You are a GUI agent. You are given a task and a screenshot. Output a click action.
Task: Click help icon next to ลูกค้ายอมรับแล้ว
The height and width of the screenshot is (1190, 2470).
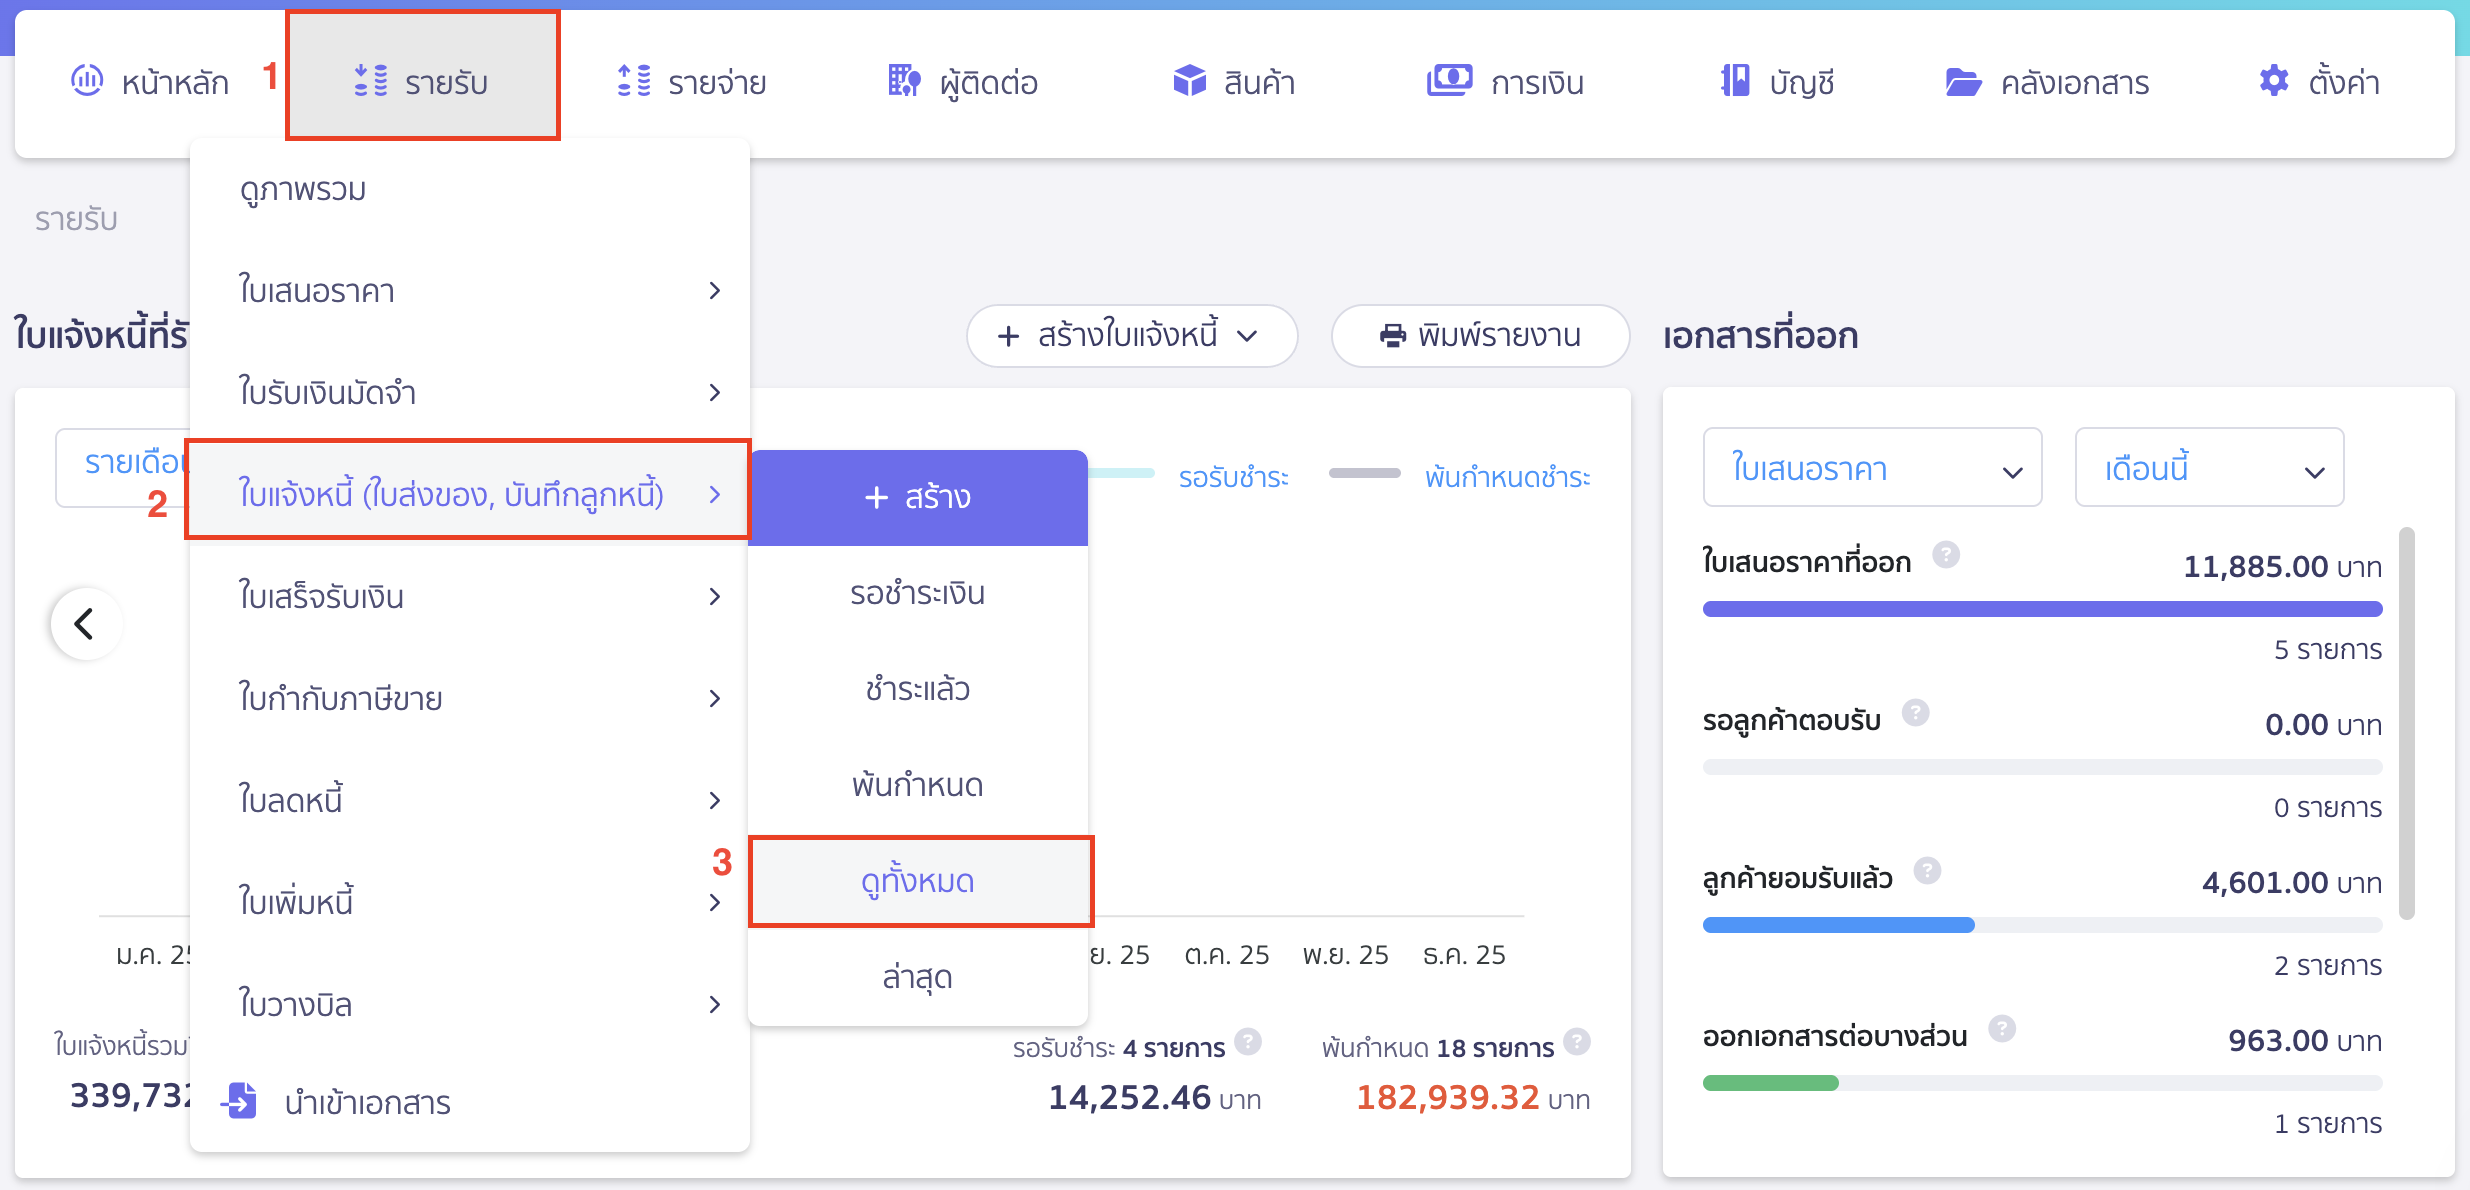(x=1927, y=870)
